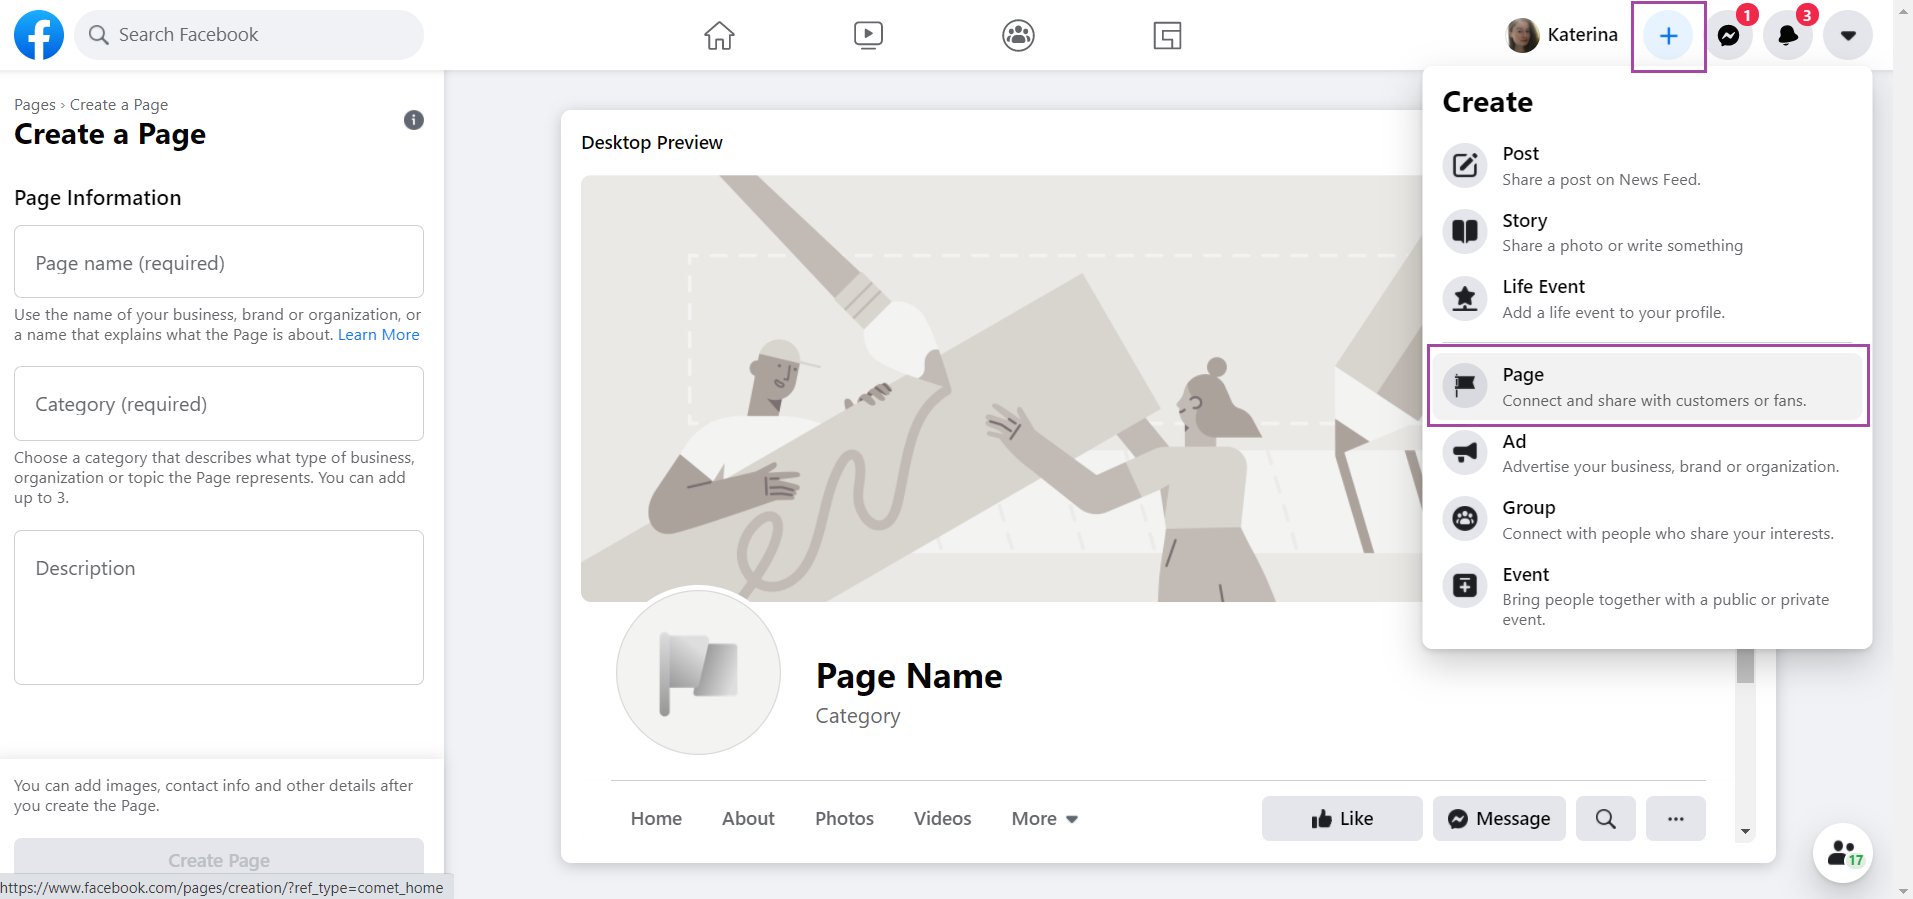This screenshot has width=1913, height=899.
Task: Click the Create a Page breadcrumb text
Action: pyautogui.click(x=119, y=105)
